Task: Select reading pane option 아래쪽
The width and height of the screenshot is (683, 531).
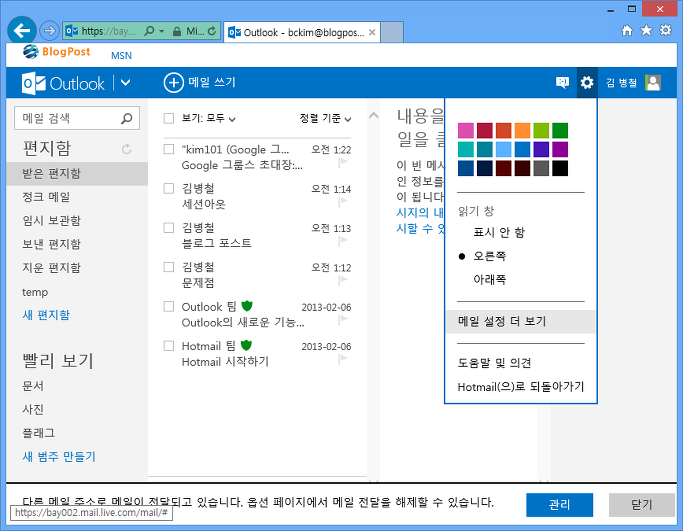Action: coord(490,279)
